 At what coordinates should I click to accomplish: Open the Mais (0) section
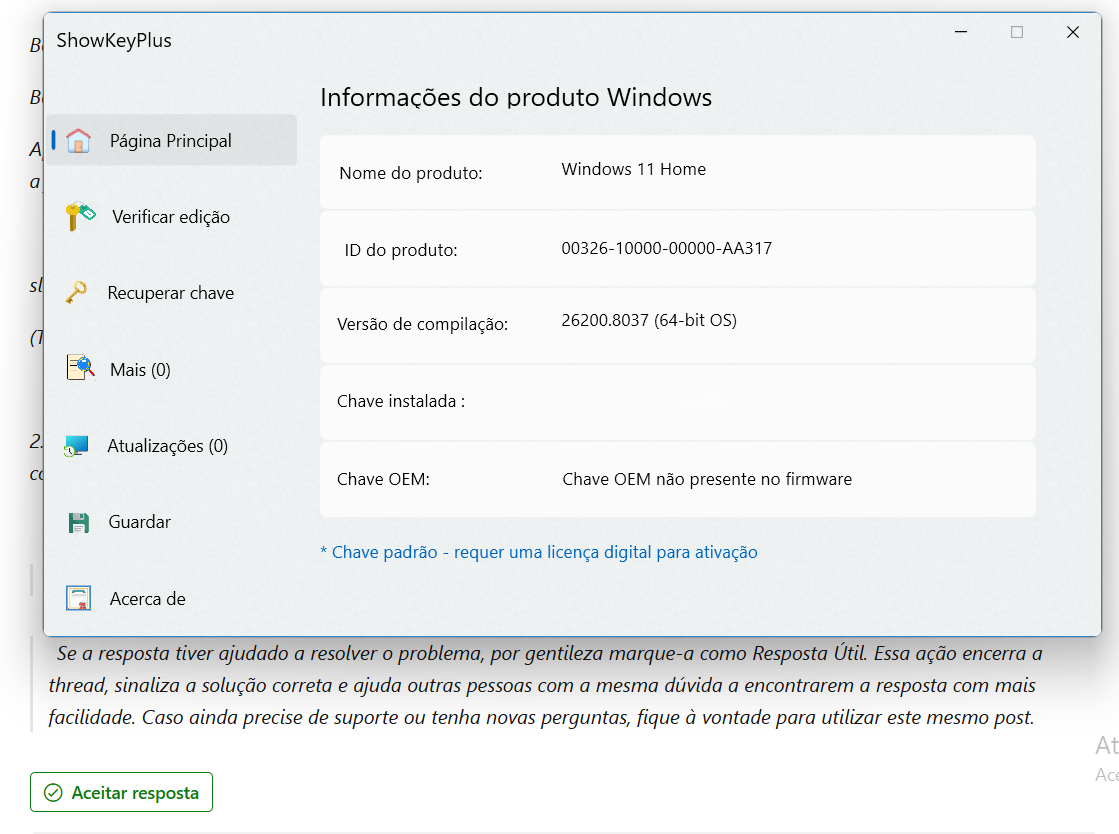click(172, 370)
